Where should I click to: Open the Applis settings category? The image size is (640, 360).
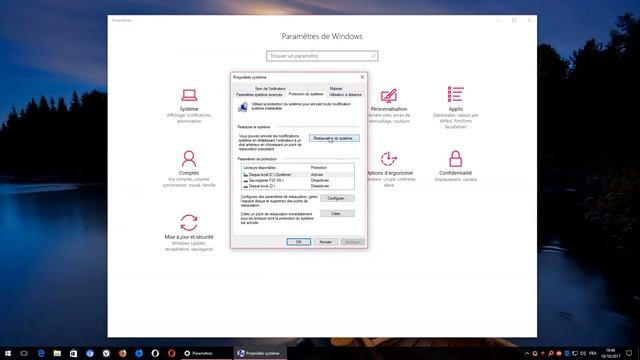coord(456,107)
